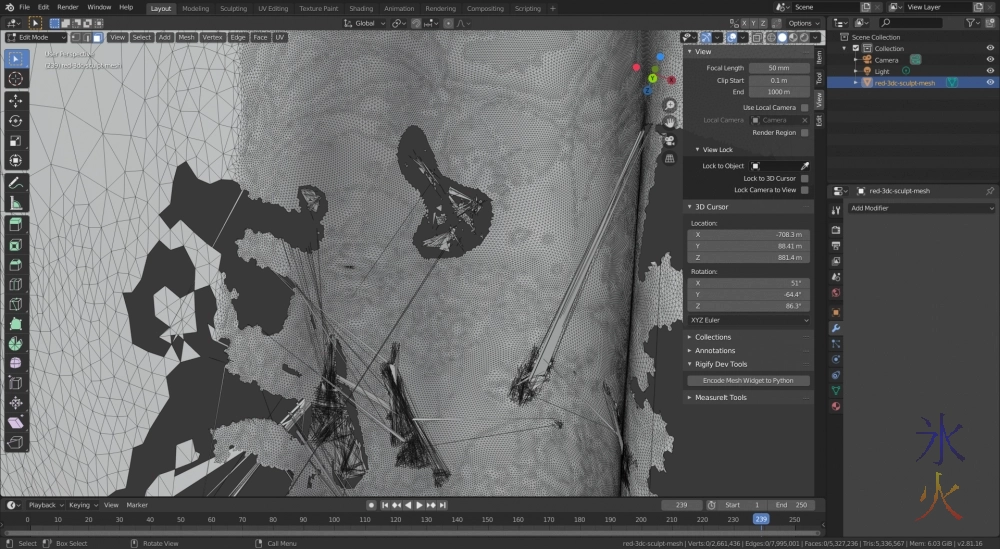Screen dimensions: 1000x549
Task: Open the viewport Options button
Action: (802, 23)
